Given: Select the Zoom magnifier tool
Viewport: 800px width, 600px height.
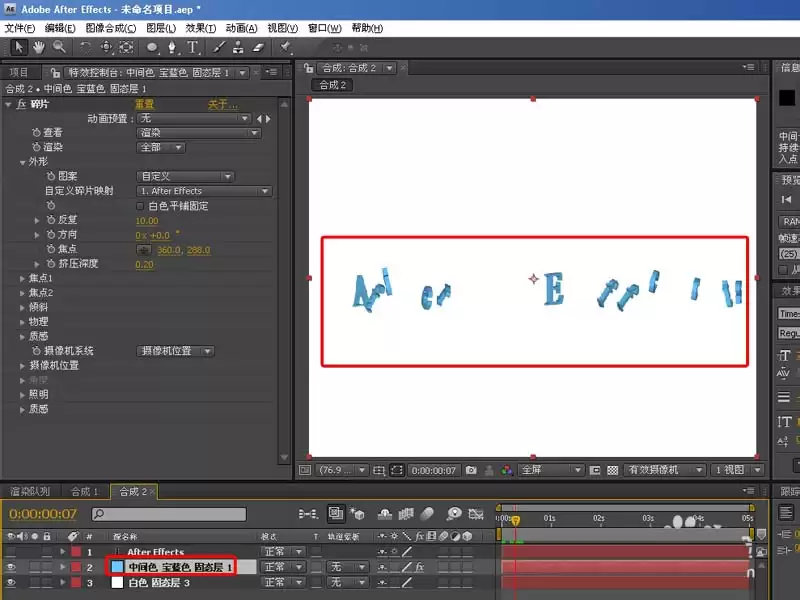Looking at the screenshot, I should (x=59, y=47).
